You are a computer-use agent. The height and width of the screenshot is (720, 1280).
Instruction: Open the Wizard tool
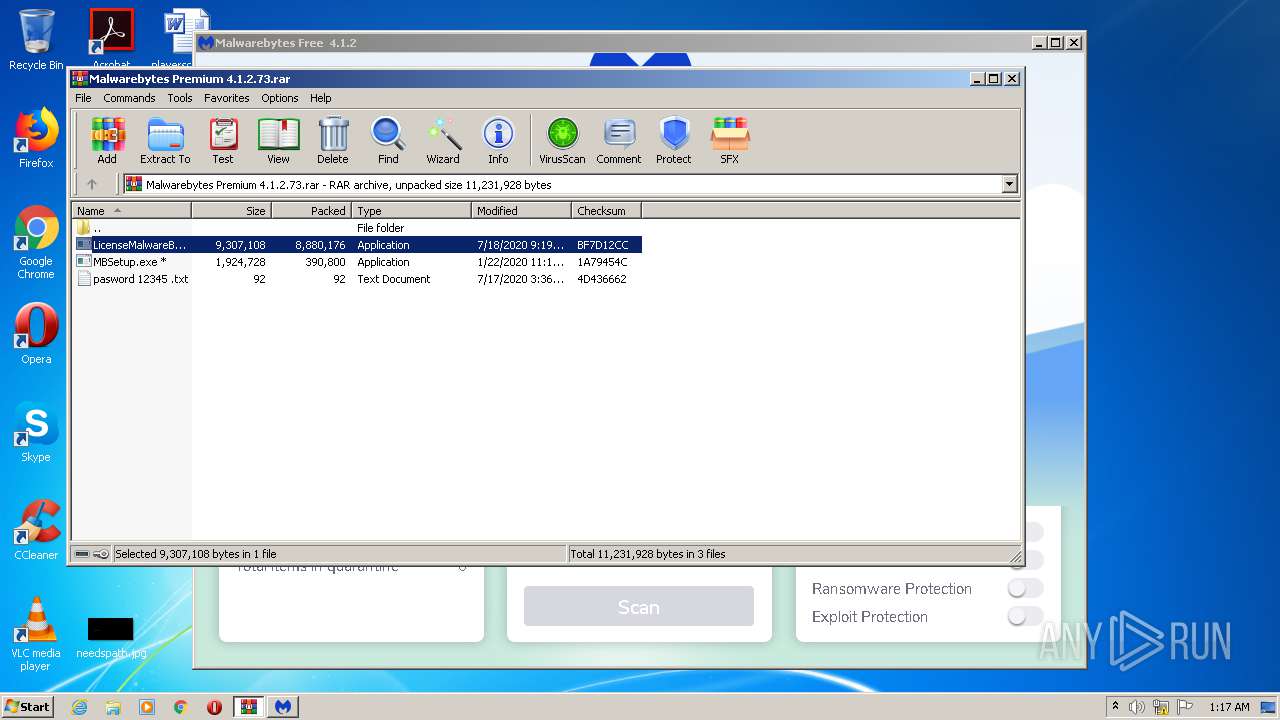tap(443, 140)
